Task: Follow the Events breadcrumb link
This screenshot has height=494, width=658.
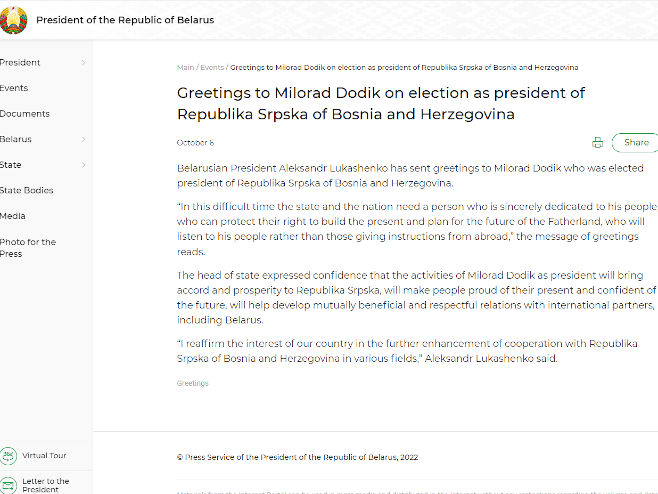Action: pos(212,68)
